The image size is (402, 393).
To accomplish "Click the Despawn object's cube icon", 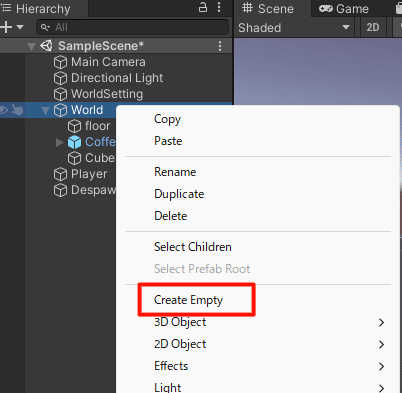I will 60,190.
